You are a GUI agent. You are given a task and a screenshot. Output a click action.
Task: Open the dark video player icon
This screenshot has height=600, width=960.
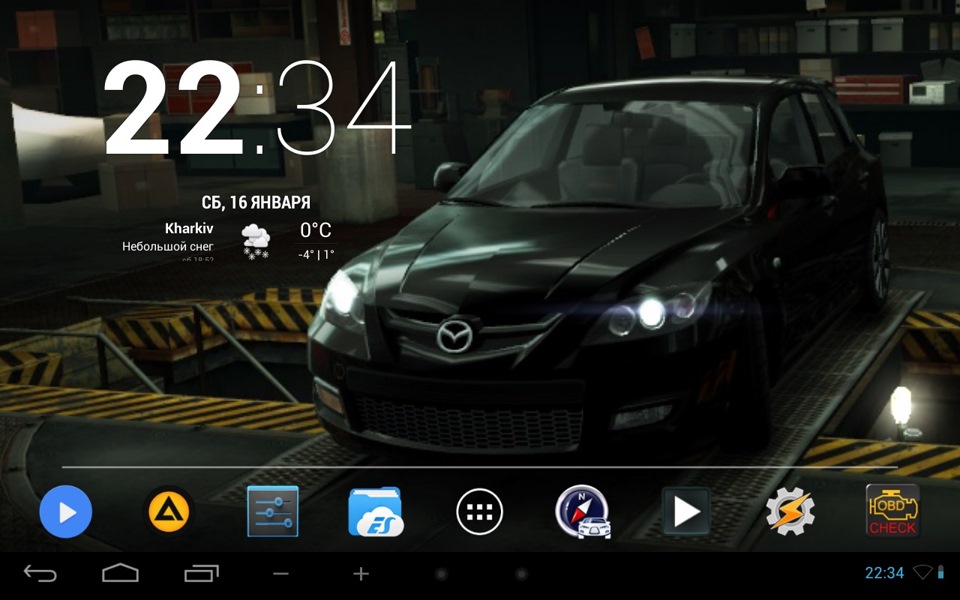(x=686, y=512)
